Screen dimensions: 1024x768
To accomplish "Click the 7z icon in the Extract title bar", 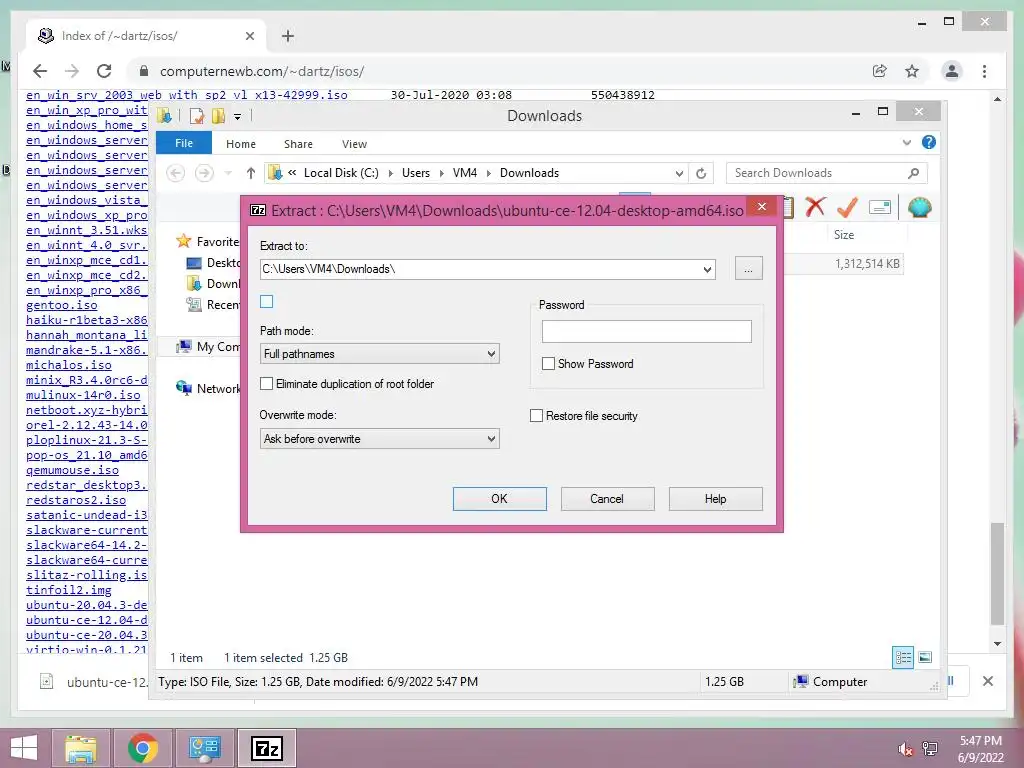I will (259, 210).
